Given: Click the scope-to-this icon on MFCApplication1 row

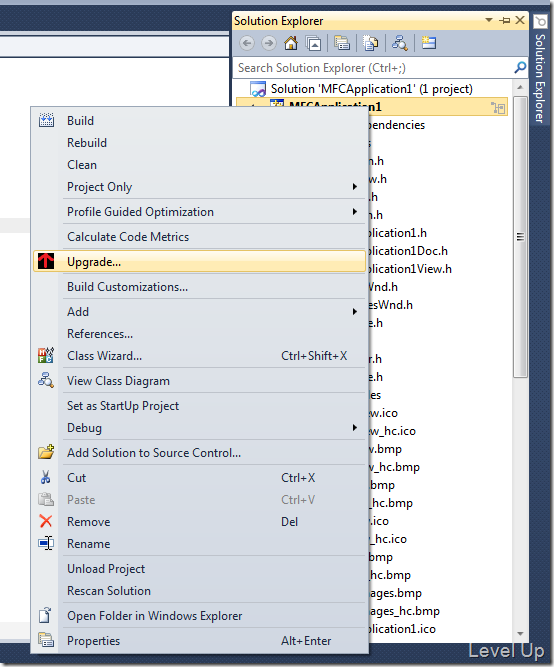Looking at the screenshot, I should pos(498,107).
